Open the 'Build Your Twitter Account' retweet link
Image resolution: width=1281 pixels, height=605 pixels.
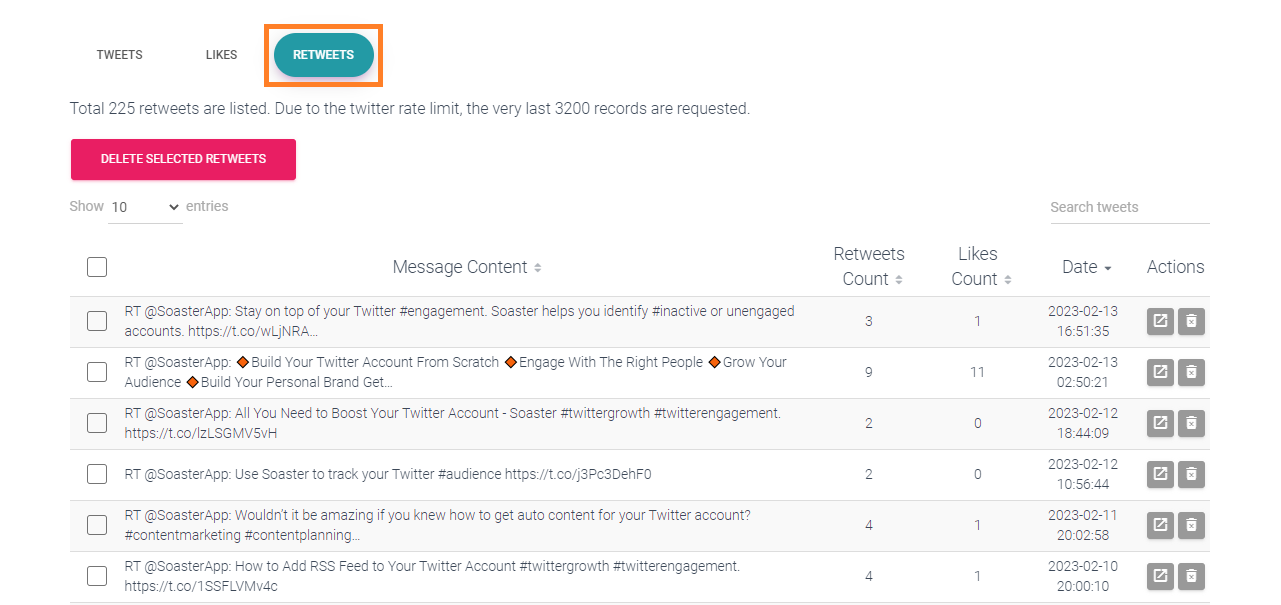(x=1160, y=372)
